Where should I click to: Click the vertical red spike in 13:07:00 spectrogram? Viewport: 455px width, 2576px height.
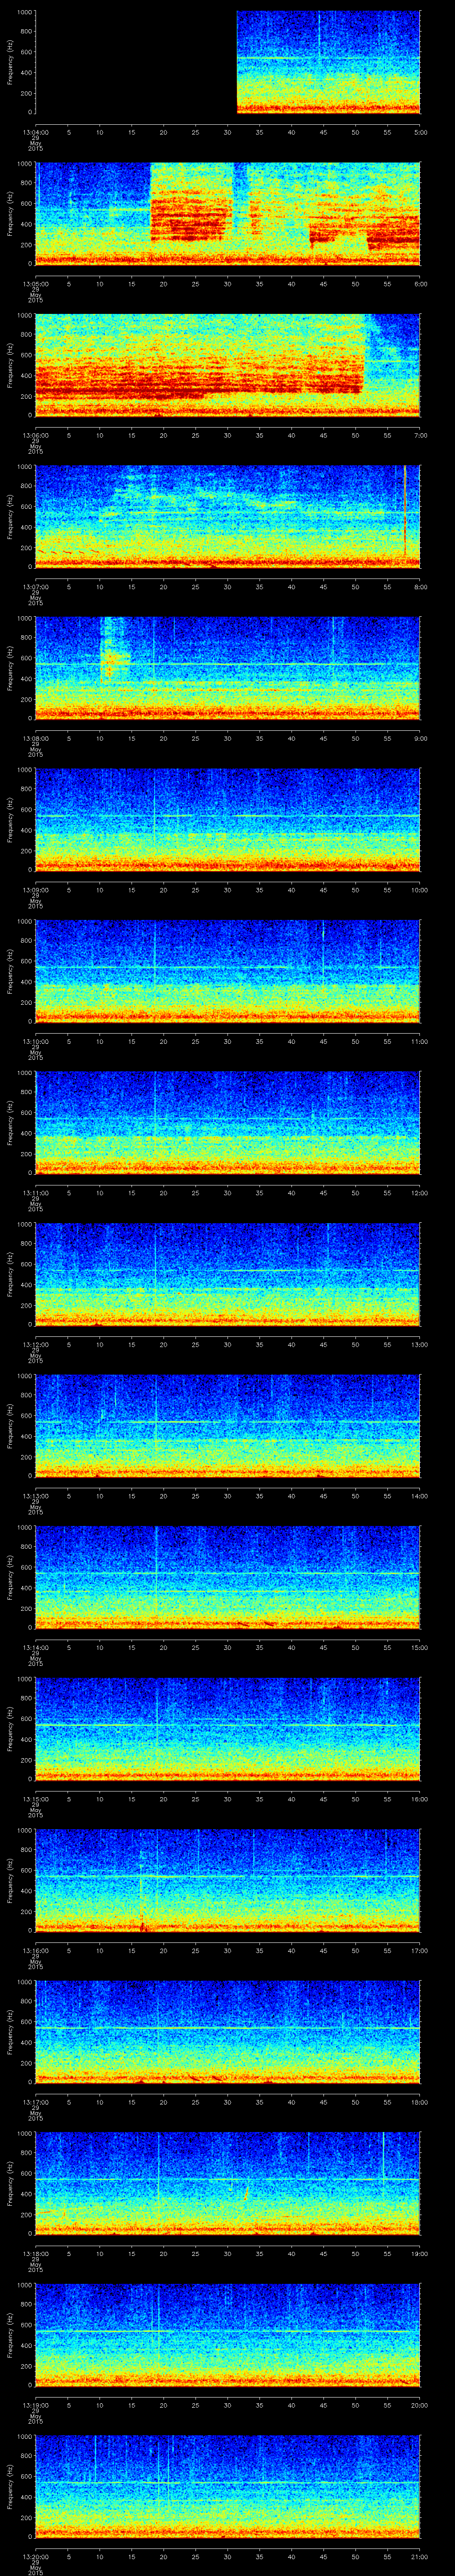[405, 510]
